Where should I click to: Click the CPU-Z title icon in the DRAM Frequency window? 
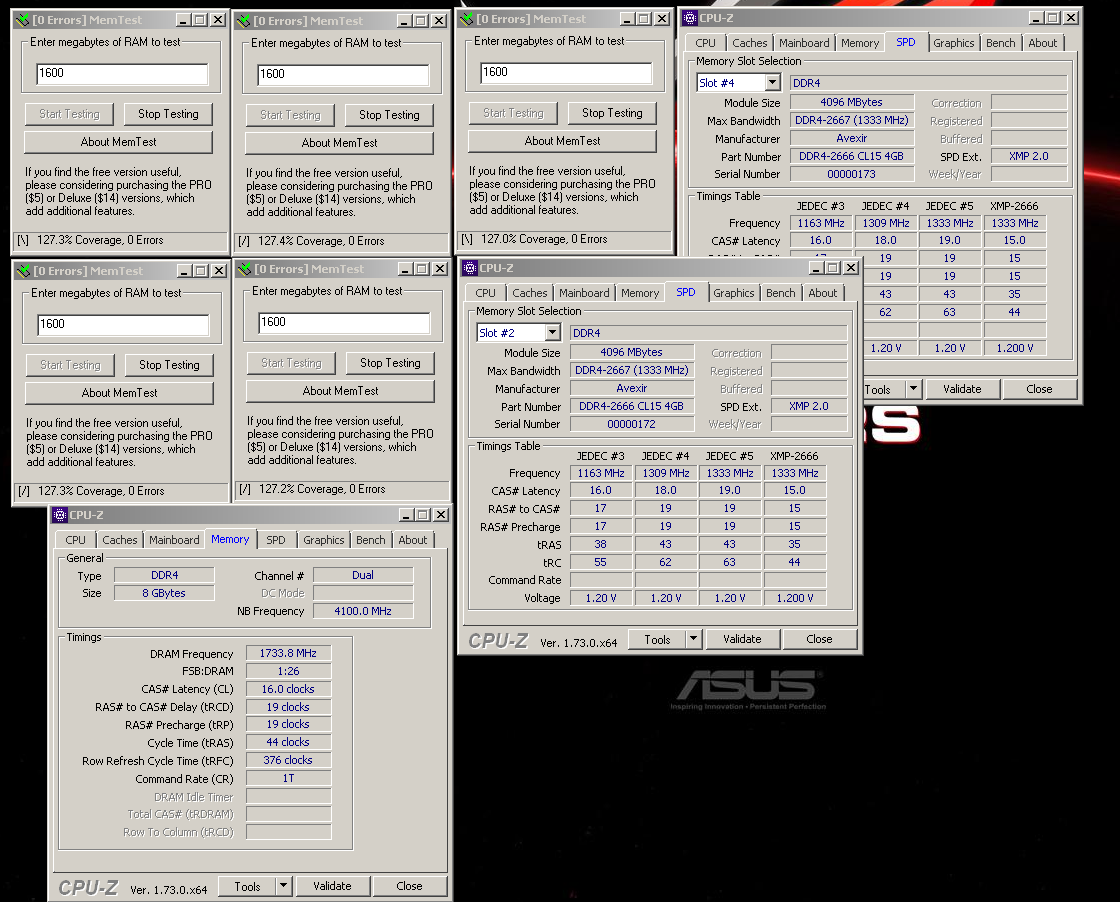(x=60, y=515)
